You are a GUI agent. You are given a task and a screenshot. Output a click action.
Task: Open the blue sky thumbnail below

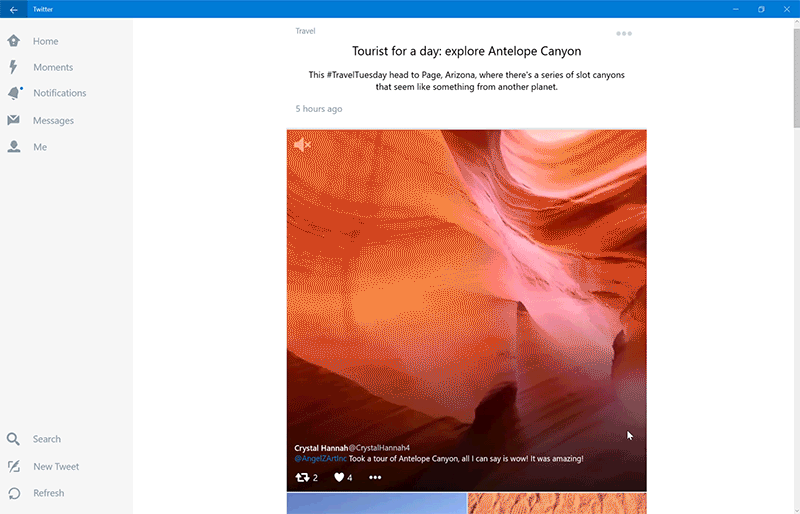(x=377, y=503)
